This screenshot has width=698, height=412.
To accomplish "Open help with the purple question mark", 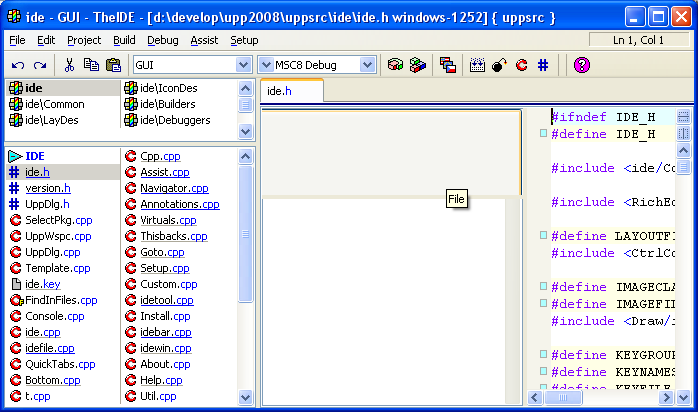I will click(x=581, y=65).
